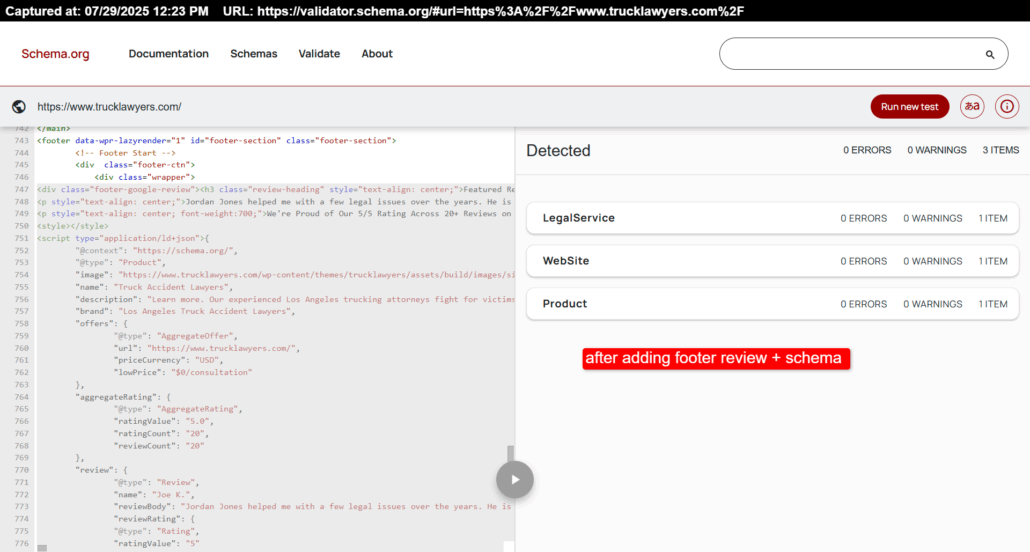Image resolution: width=1030 pixels, height=552 pixels.
Task: Select the tested URL trucklawyers.com text
Action: point(109,106)
